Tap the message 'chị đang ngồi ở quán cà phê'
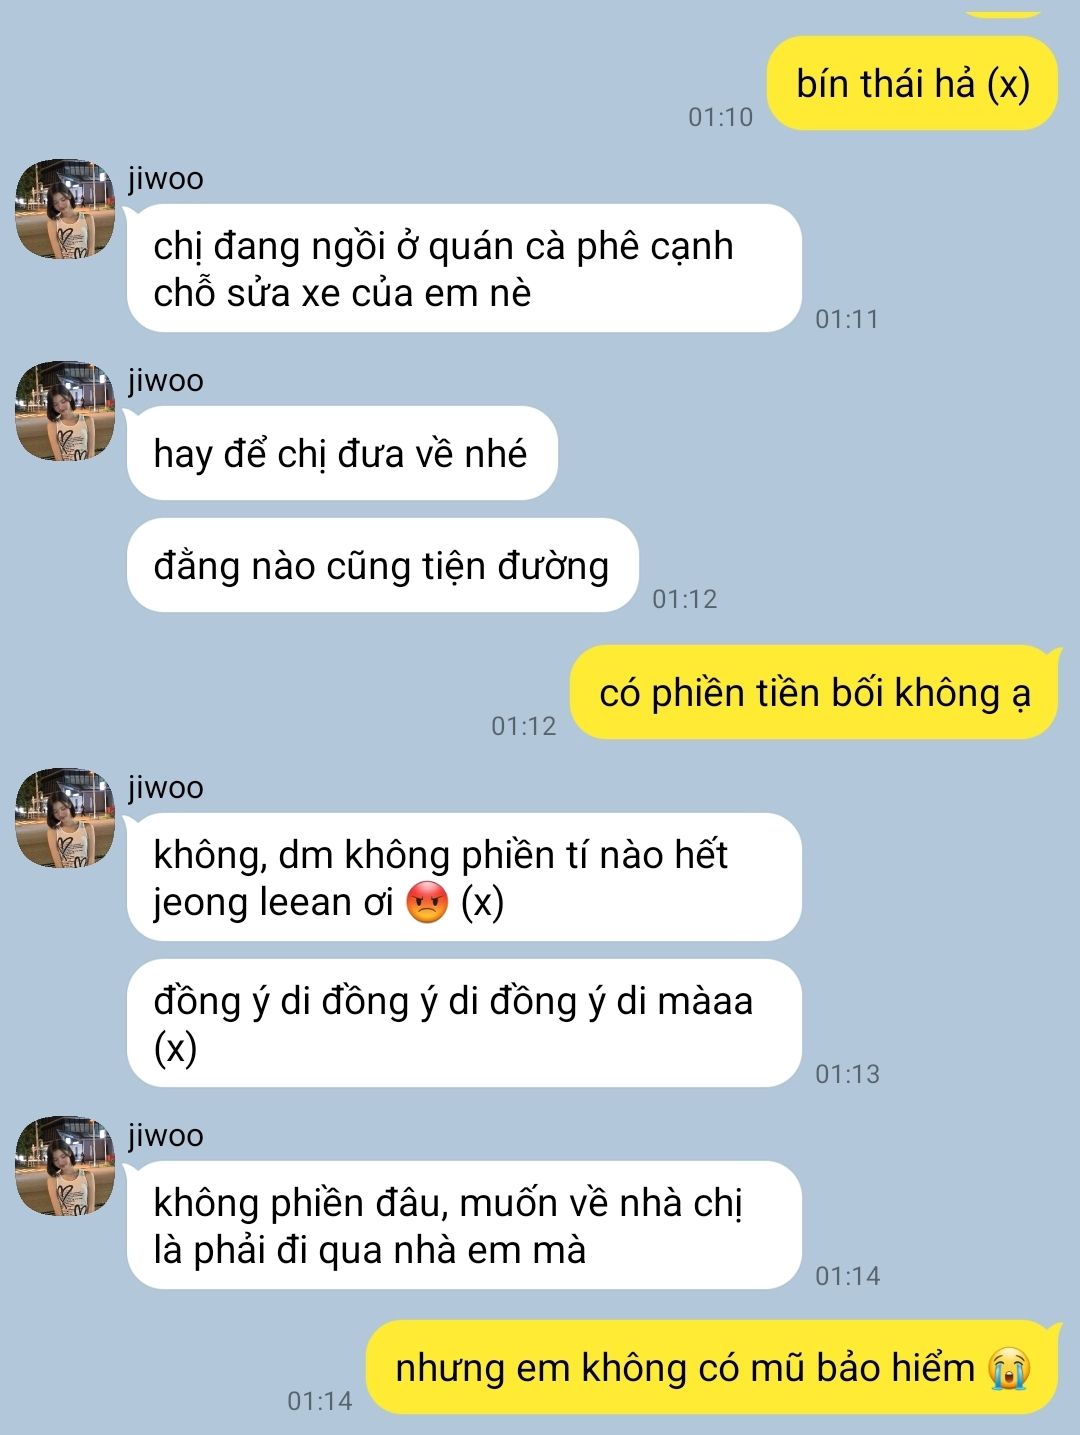Image resolution: width=1080 pixels, height=1435 pixels. coord(464,268)
